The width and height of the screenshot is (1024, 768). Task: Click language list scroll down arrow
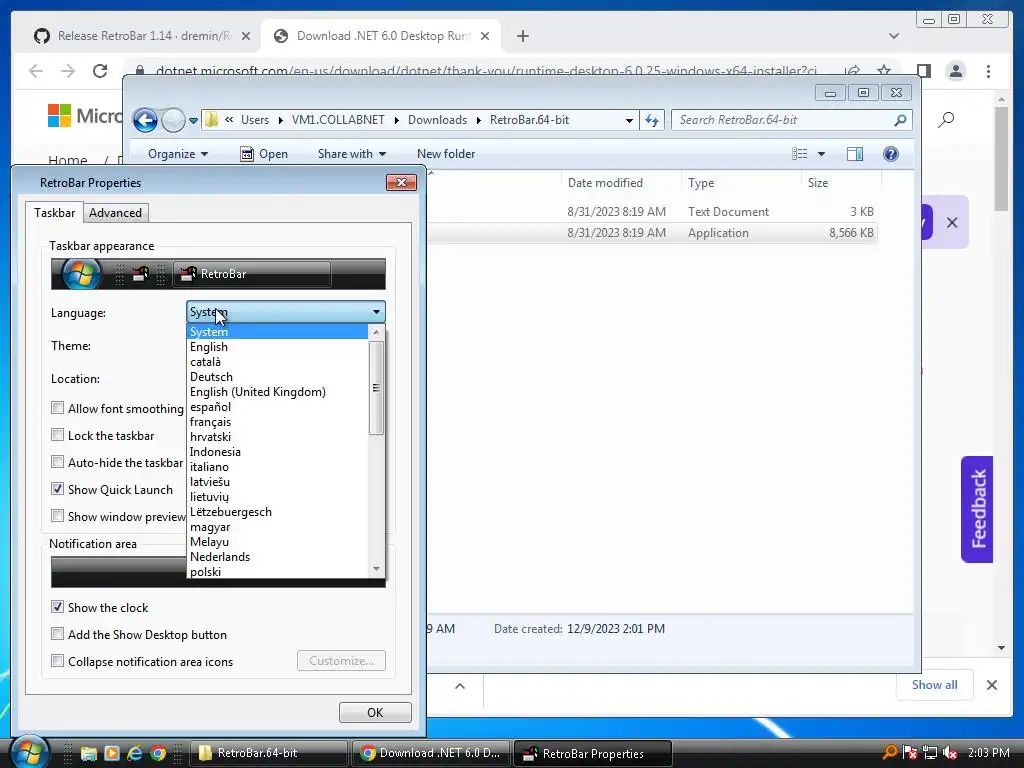click(x=376, y=569)
